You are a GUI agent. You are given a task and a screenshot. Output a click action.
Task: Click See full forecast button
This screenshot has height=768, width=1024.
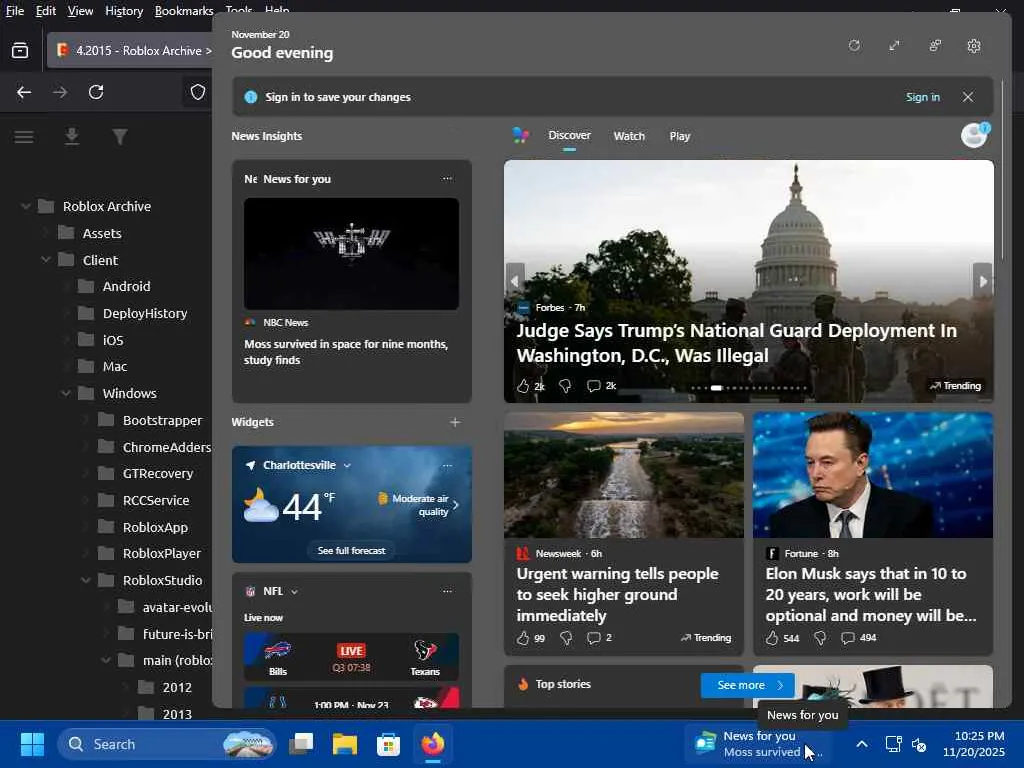click(x=351, y=551)
